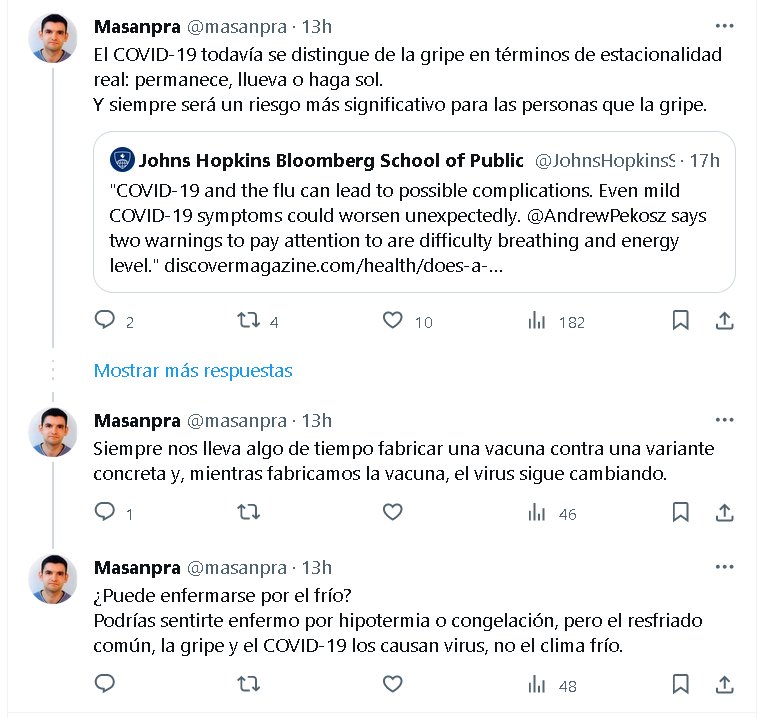Image resolution: width=760 pixels, height=718 pixels.
Task: View analytics of tweet with 182 views
Action: pos(537,321)
